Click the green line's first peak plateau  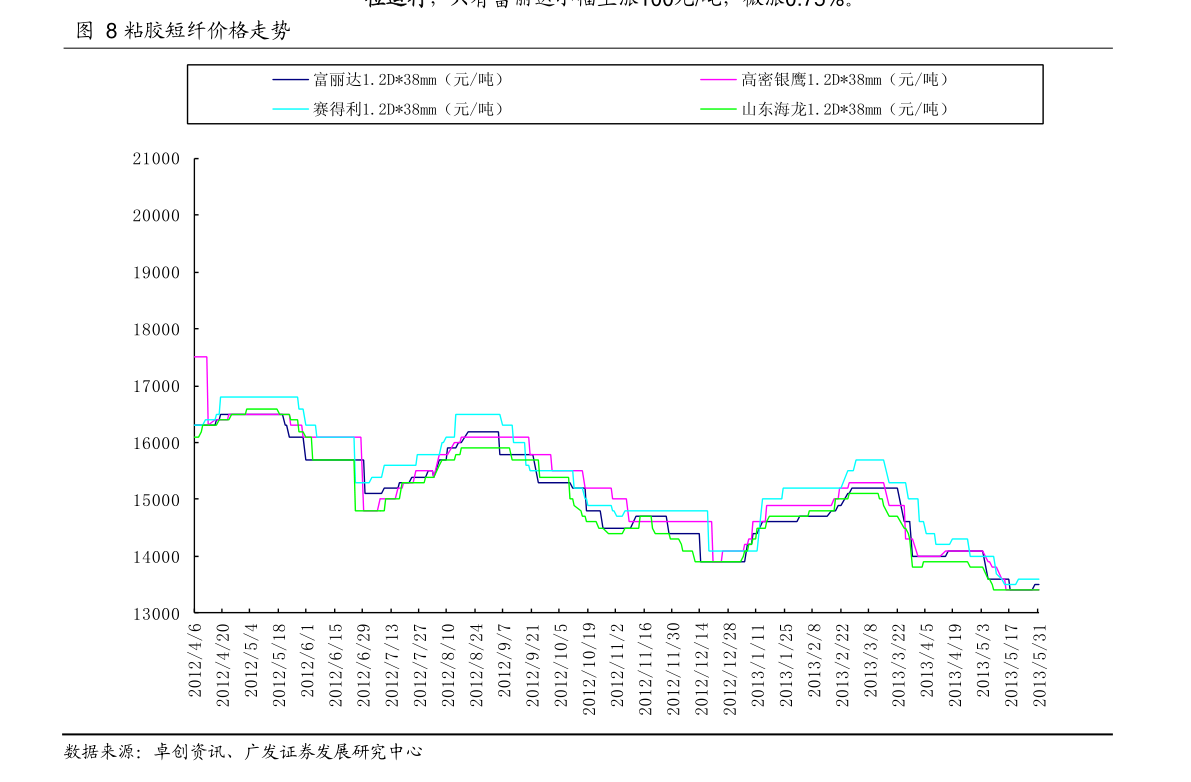point(261,409)
